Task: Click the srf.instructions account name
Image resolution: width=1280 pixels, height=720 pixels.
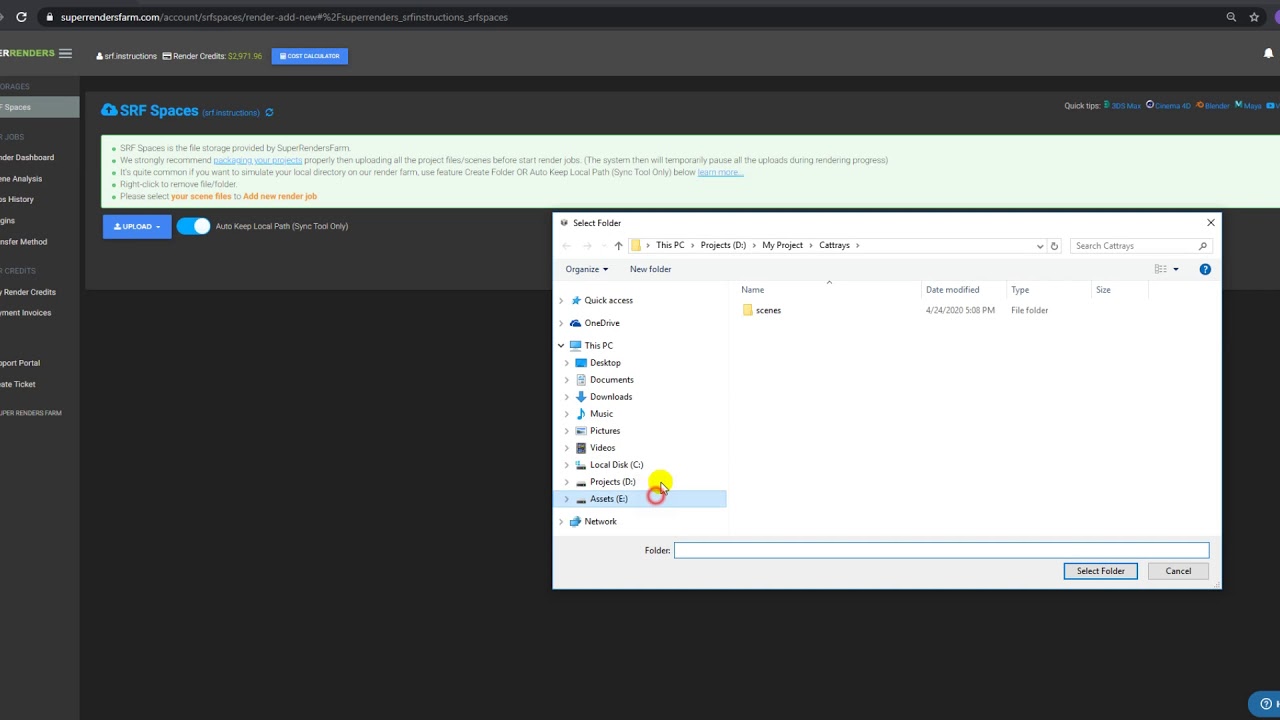Action: tap(127, 56)
